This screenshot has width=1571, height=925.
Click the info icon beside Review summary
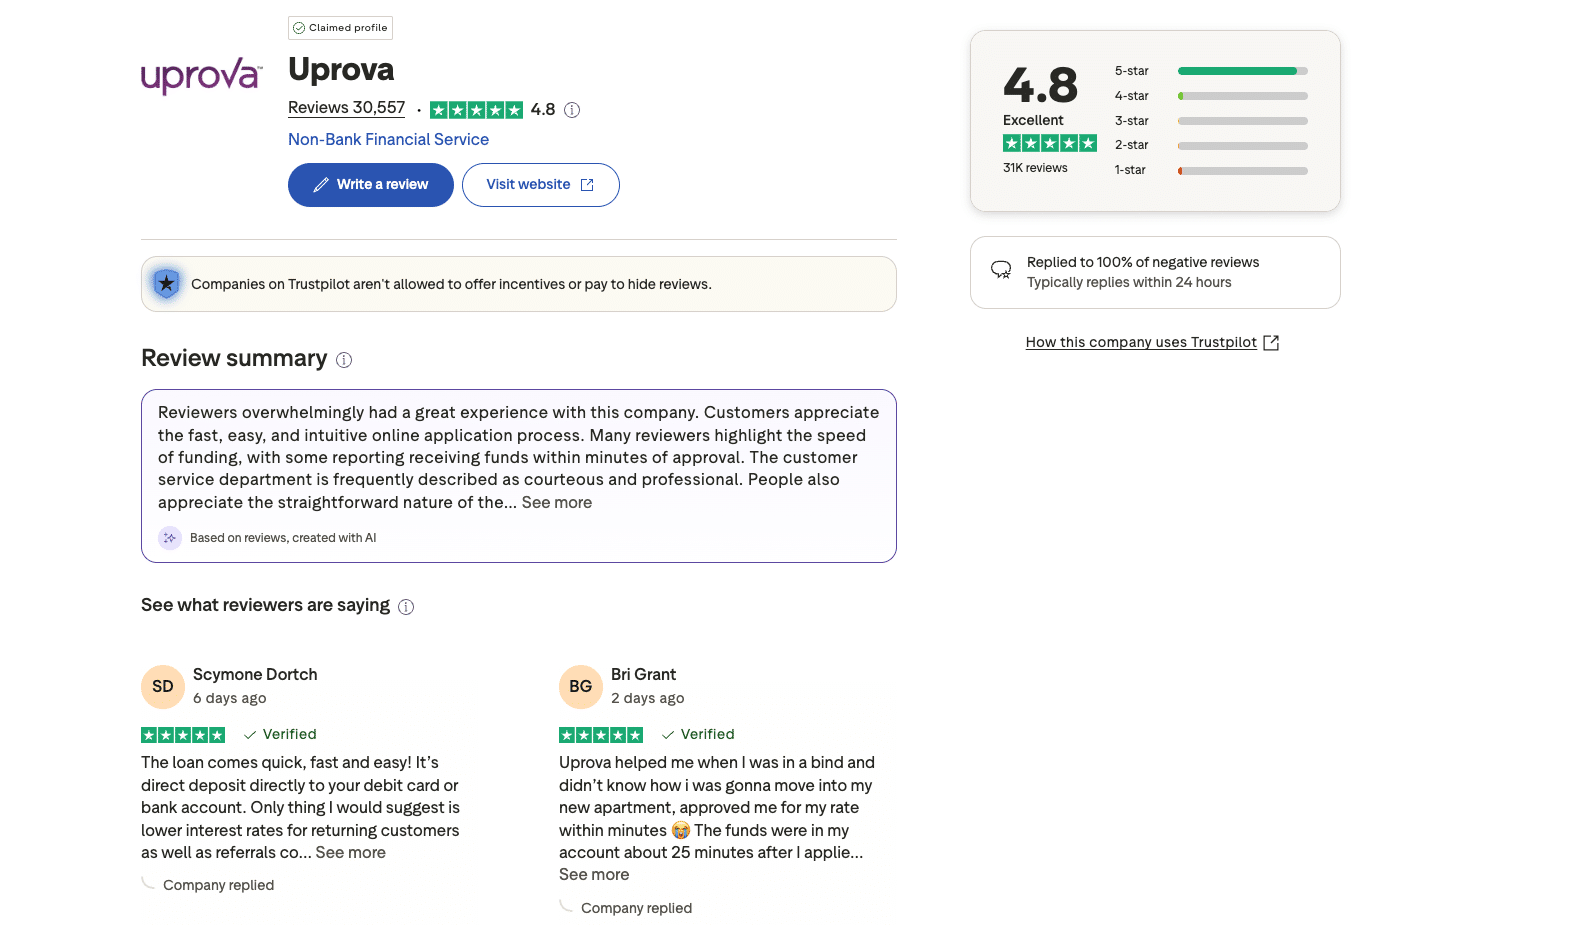coord(344,360)
